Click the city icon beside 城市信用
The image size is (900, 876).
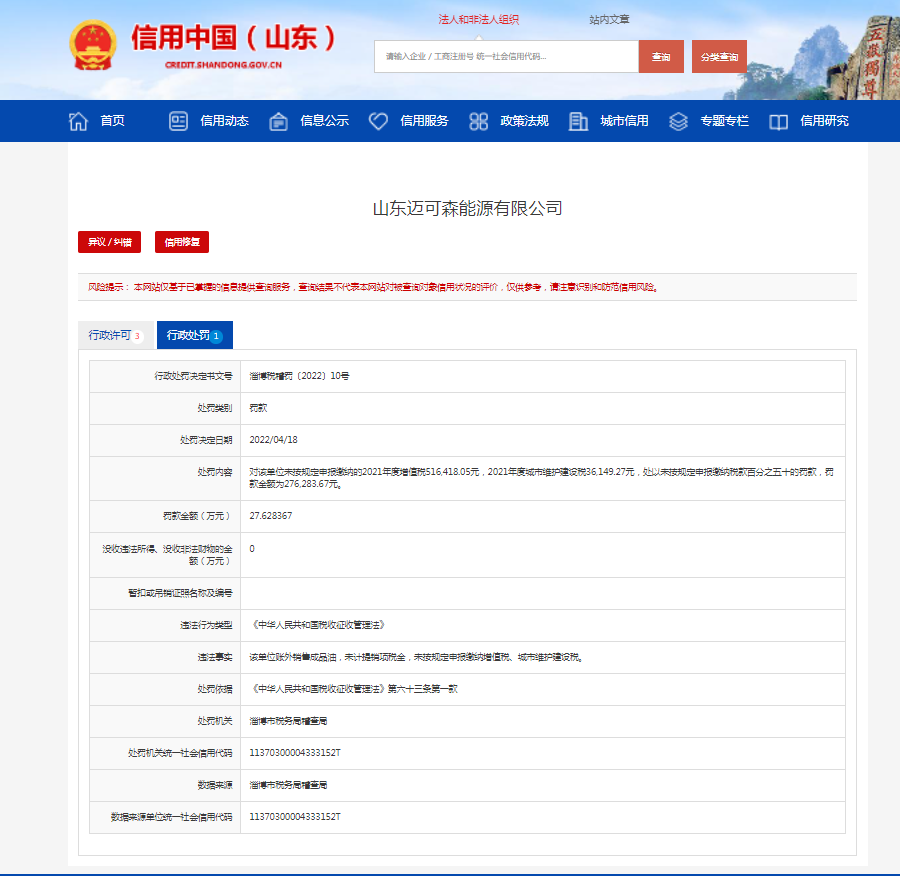[578, 121]
